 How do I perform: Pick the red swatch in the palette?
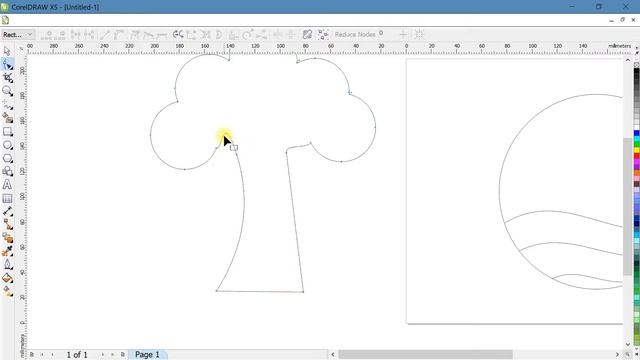tap(636, 156)
